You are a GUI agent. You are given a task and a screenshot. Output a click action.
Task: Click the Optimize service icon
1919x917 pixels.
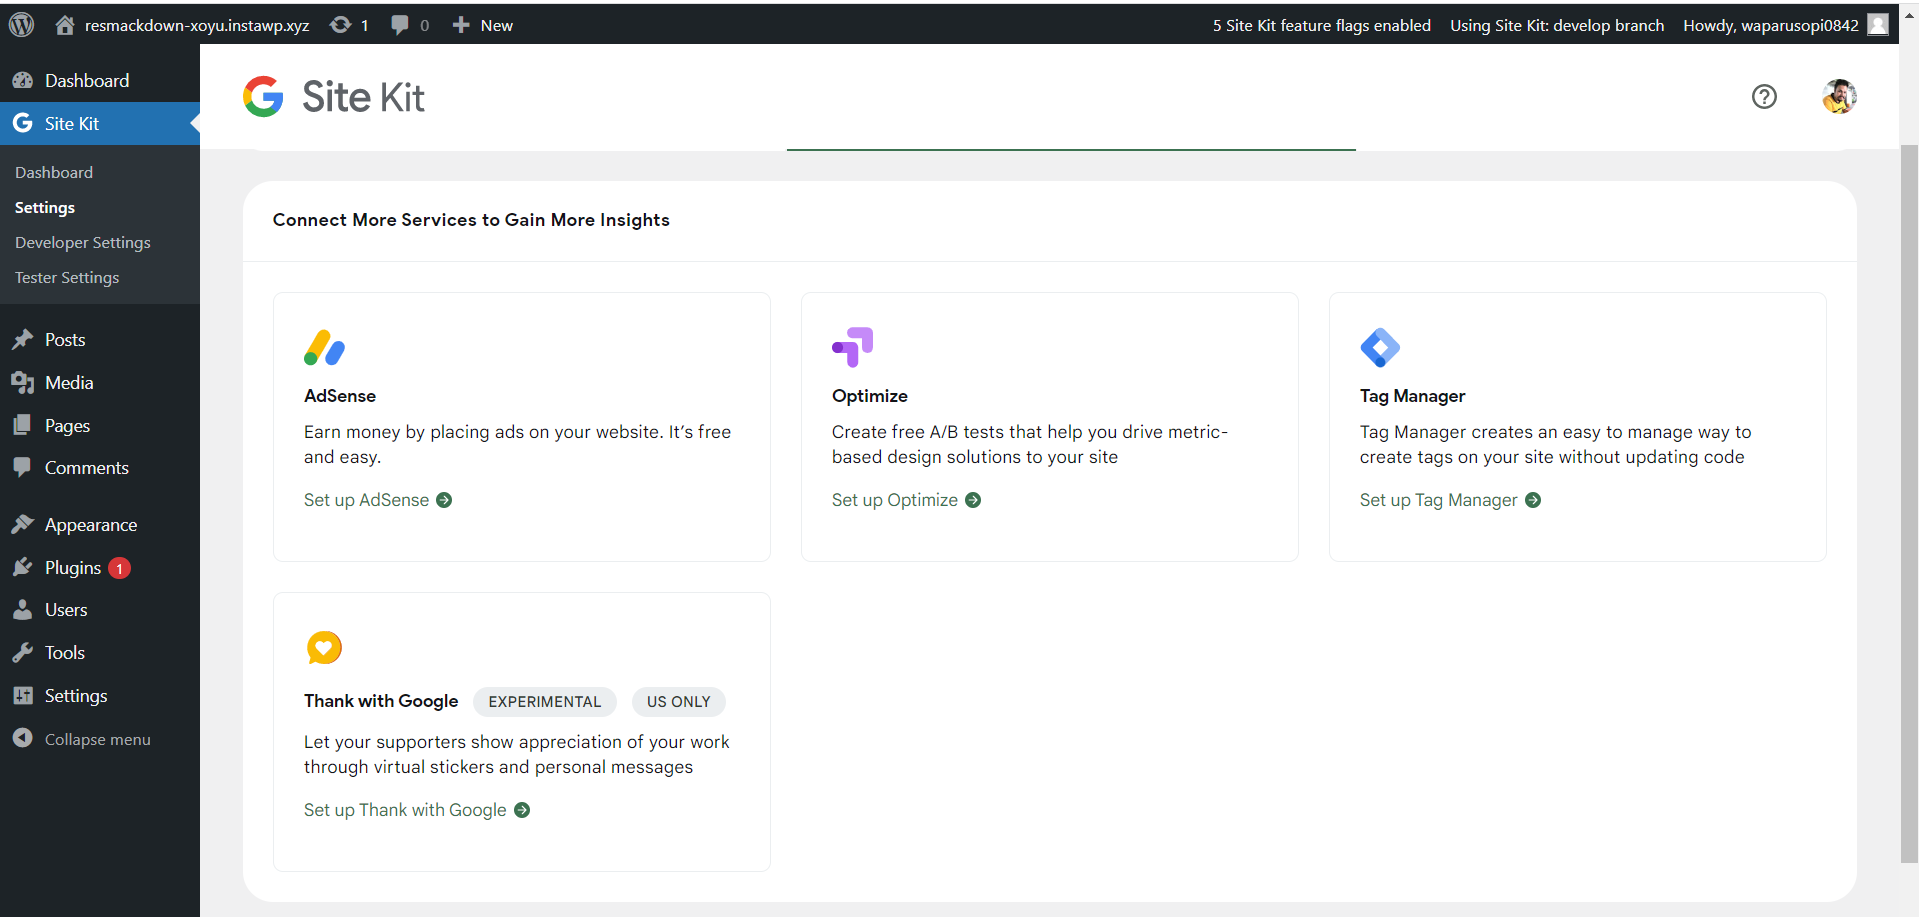852,347
